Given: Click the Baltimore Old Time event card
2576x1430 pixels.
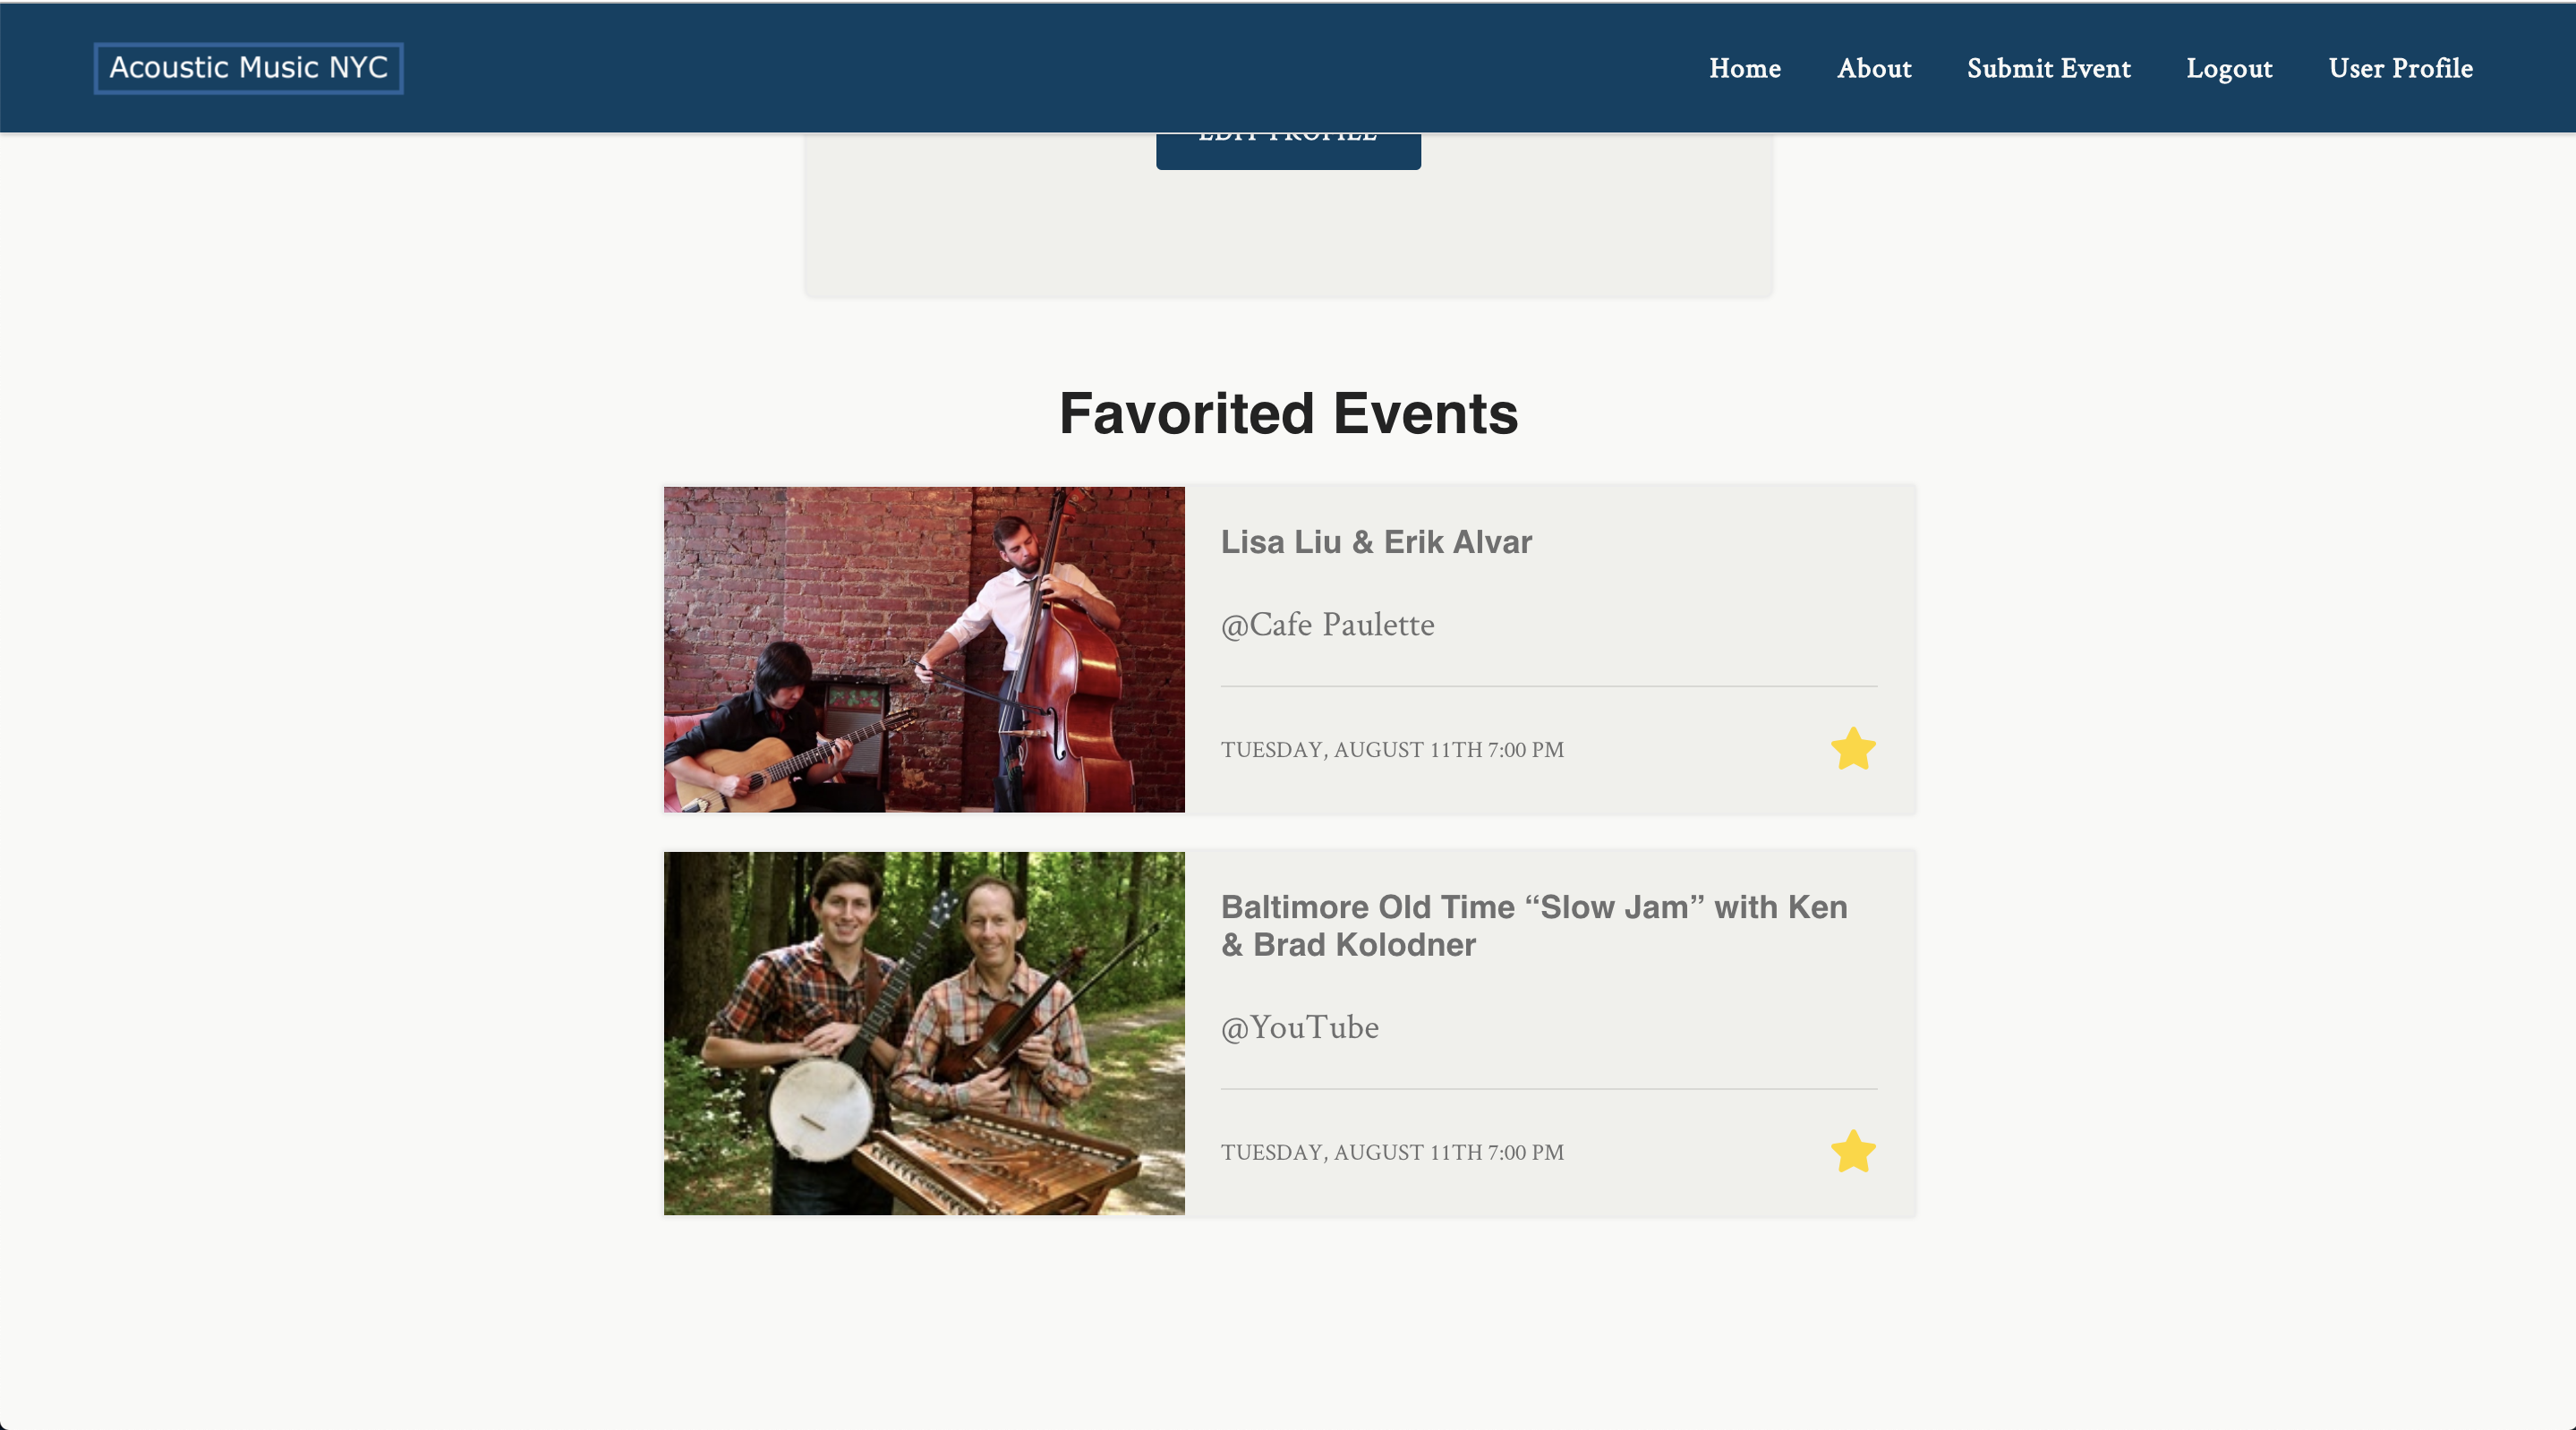Looking at the screenshot, I should (1289, 1033).
